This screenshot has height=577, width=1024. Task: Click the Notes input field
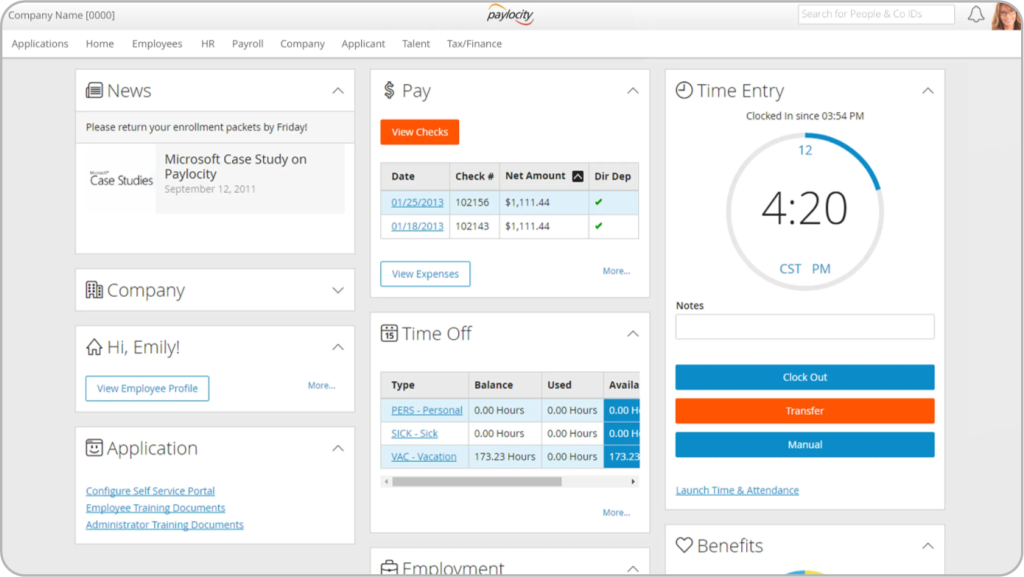click(x=804, y=327)
